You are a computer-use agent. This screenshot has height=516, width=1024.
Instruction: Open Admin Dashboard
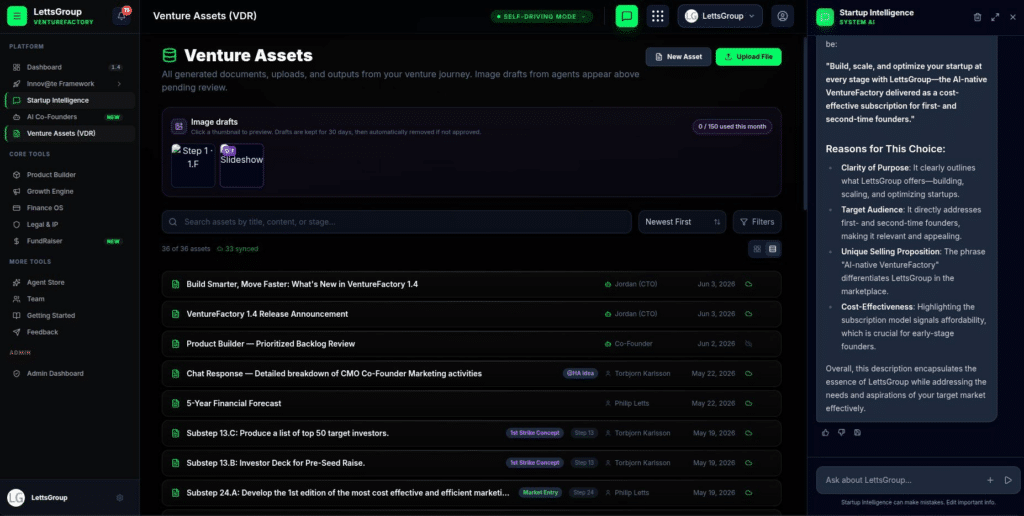[69, 374]
